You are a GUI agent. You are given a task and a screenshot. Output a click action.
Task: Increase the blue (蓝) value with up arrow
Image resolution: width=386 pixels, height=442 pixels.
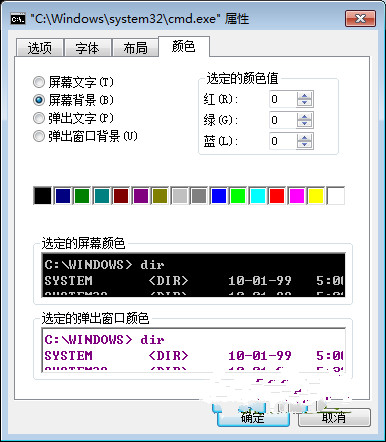point(304,138)
